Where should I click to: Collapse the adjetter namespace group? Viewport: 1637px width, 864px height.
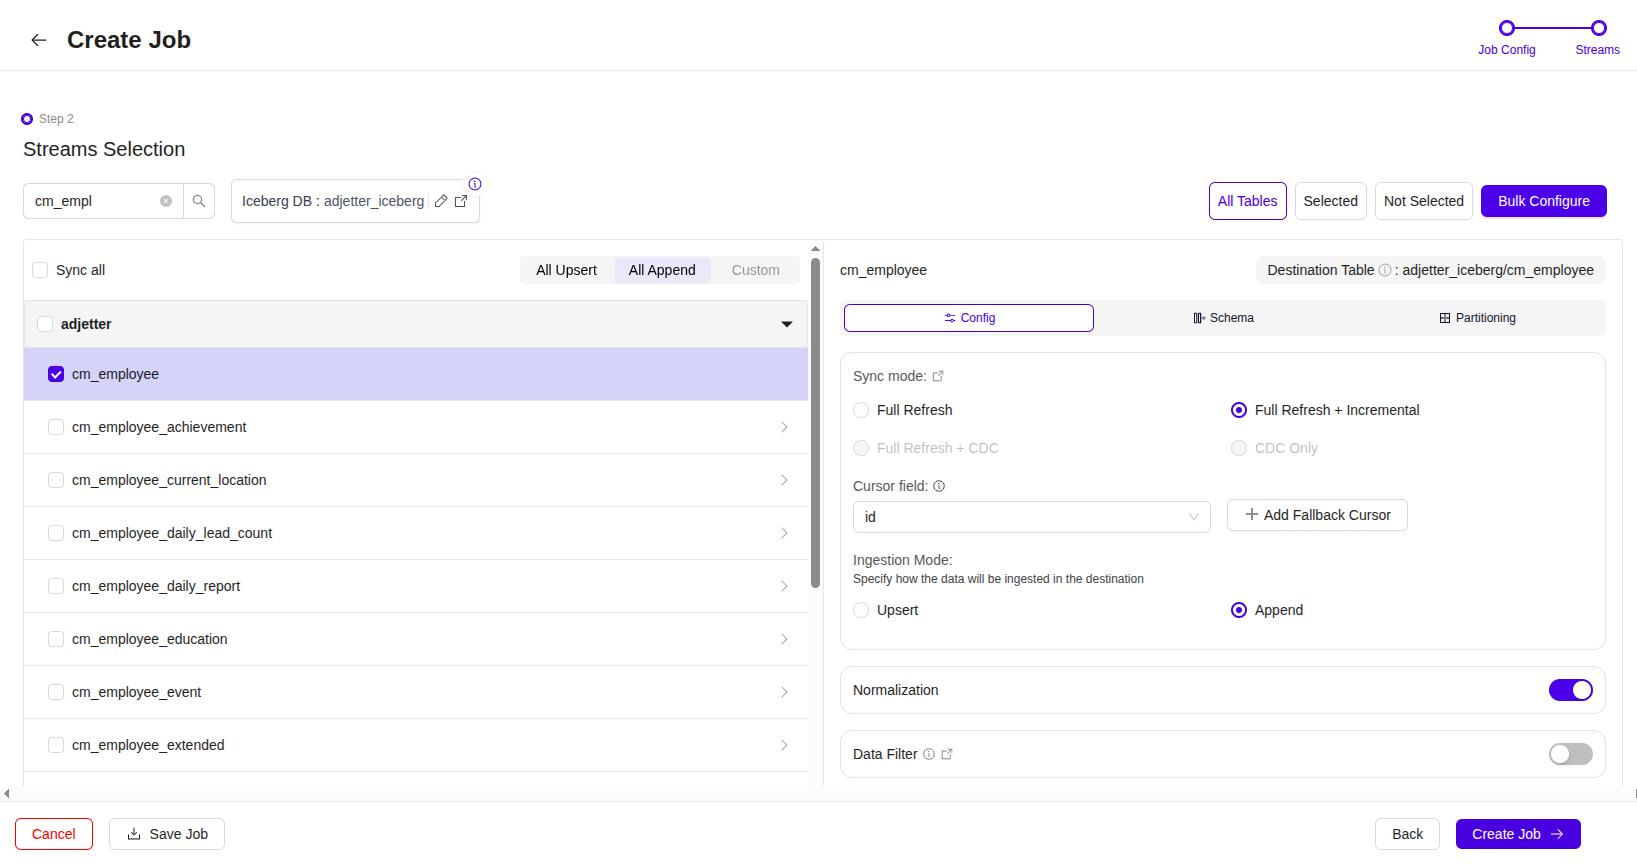787,324
